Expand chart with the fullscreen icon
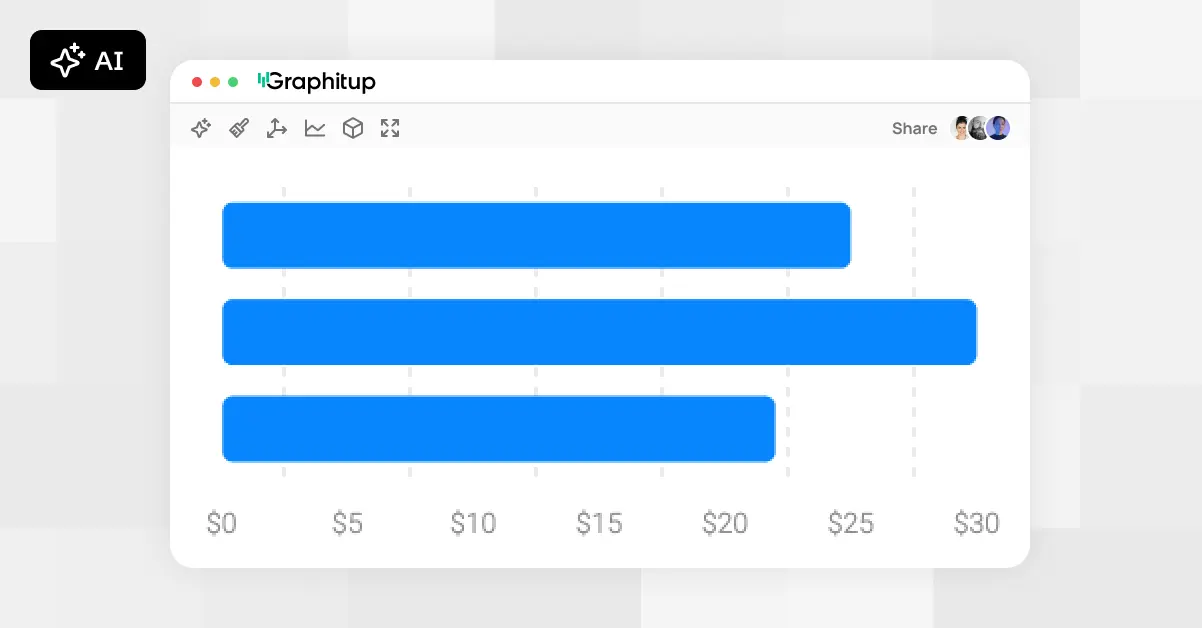This screenshot has height=628, width=1202. 390,128
